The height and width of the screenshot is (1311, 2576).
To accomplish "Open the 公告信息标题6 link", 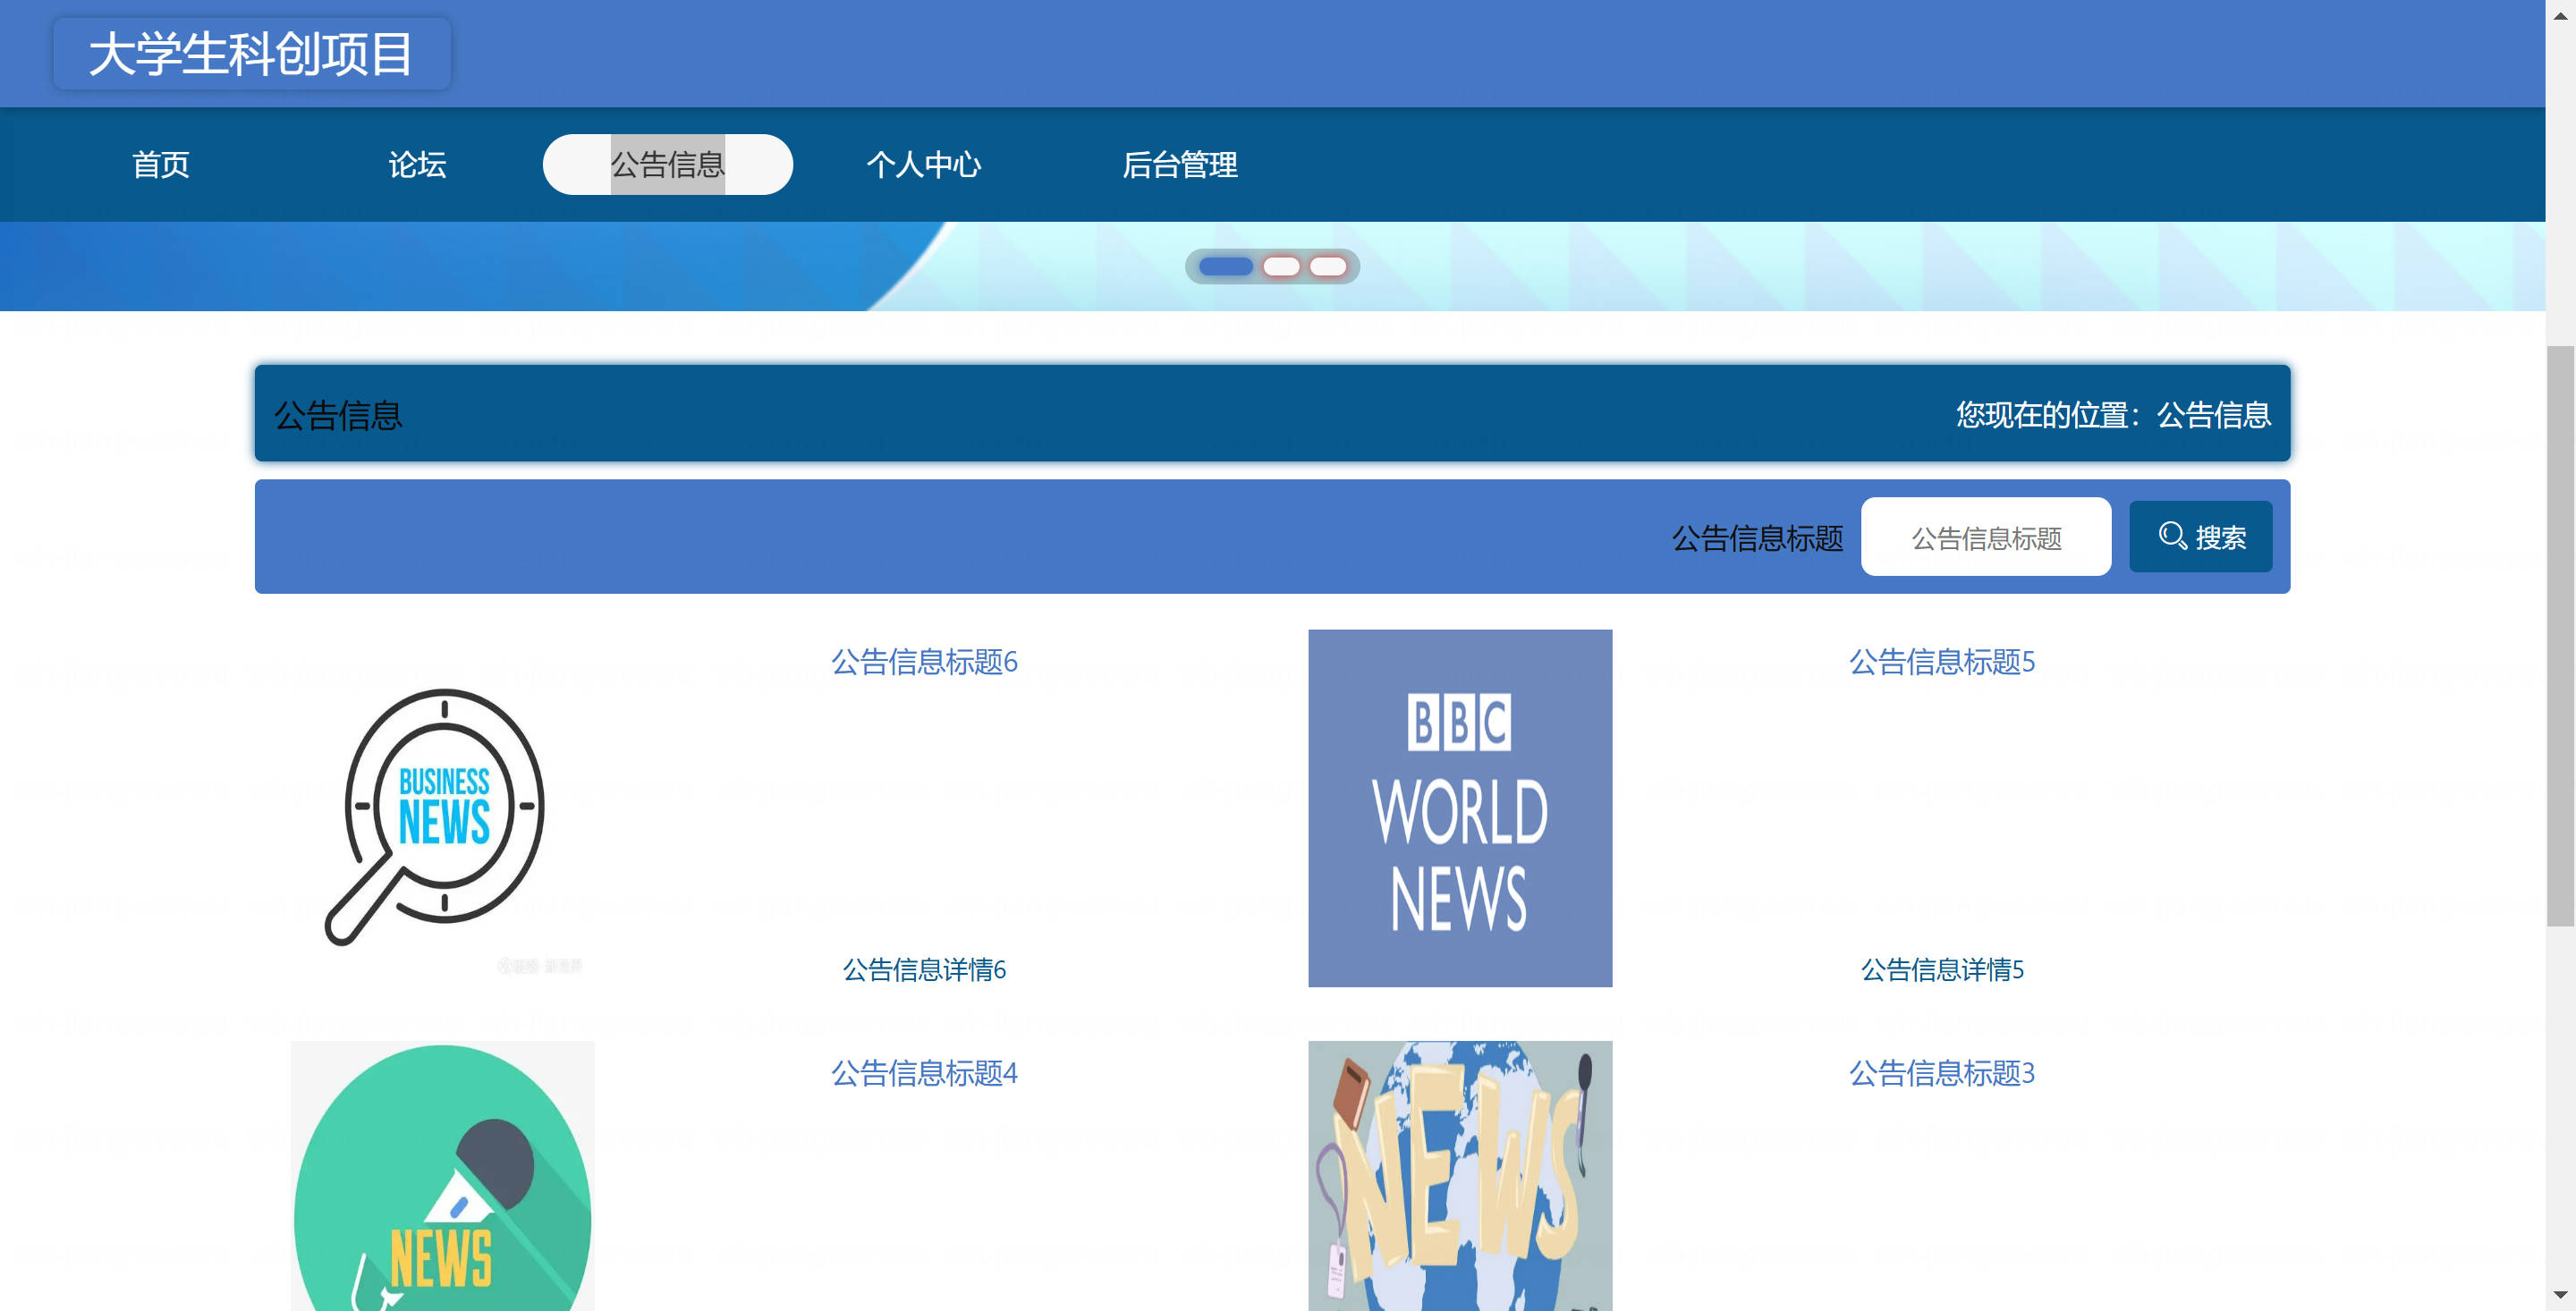I will [x=924, y=662].
